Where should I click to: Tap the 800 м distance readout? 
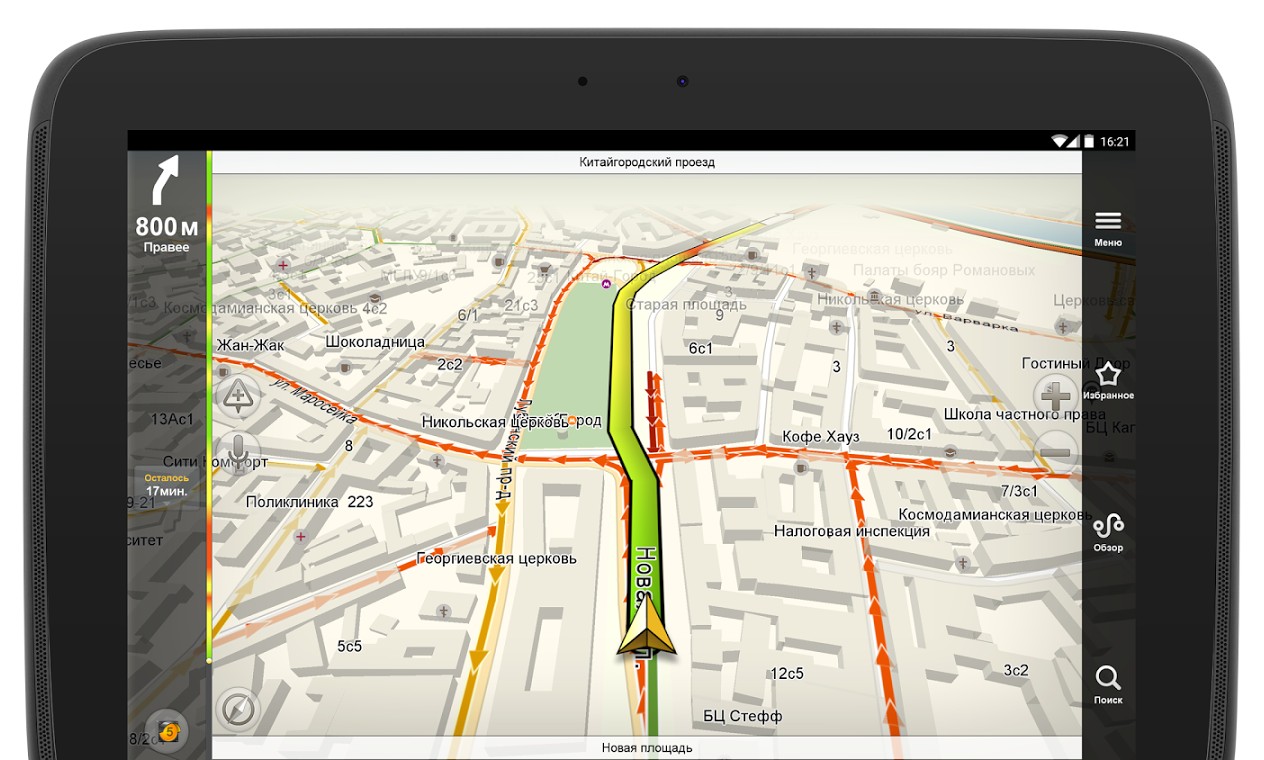167,227
